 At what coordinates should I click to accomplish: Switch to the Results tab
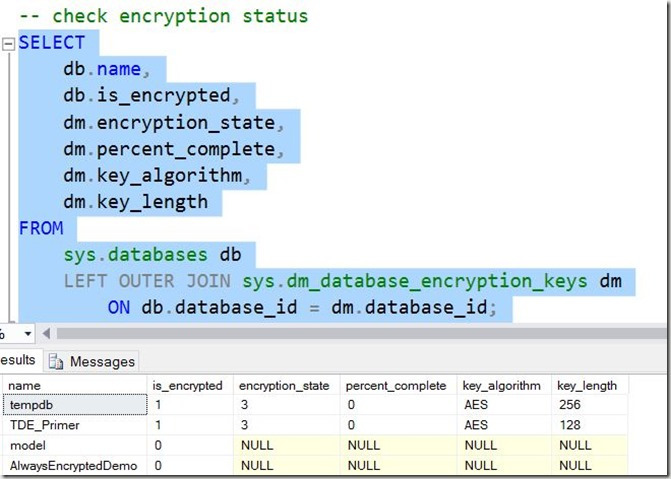click(x=18, y=361)
